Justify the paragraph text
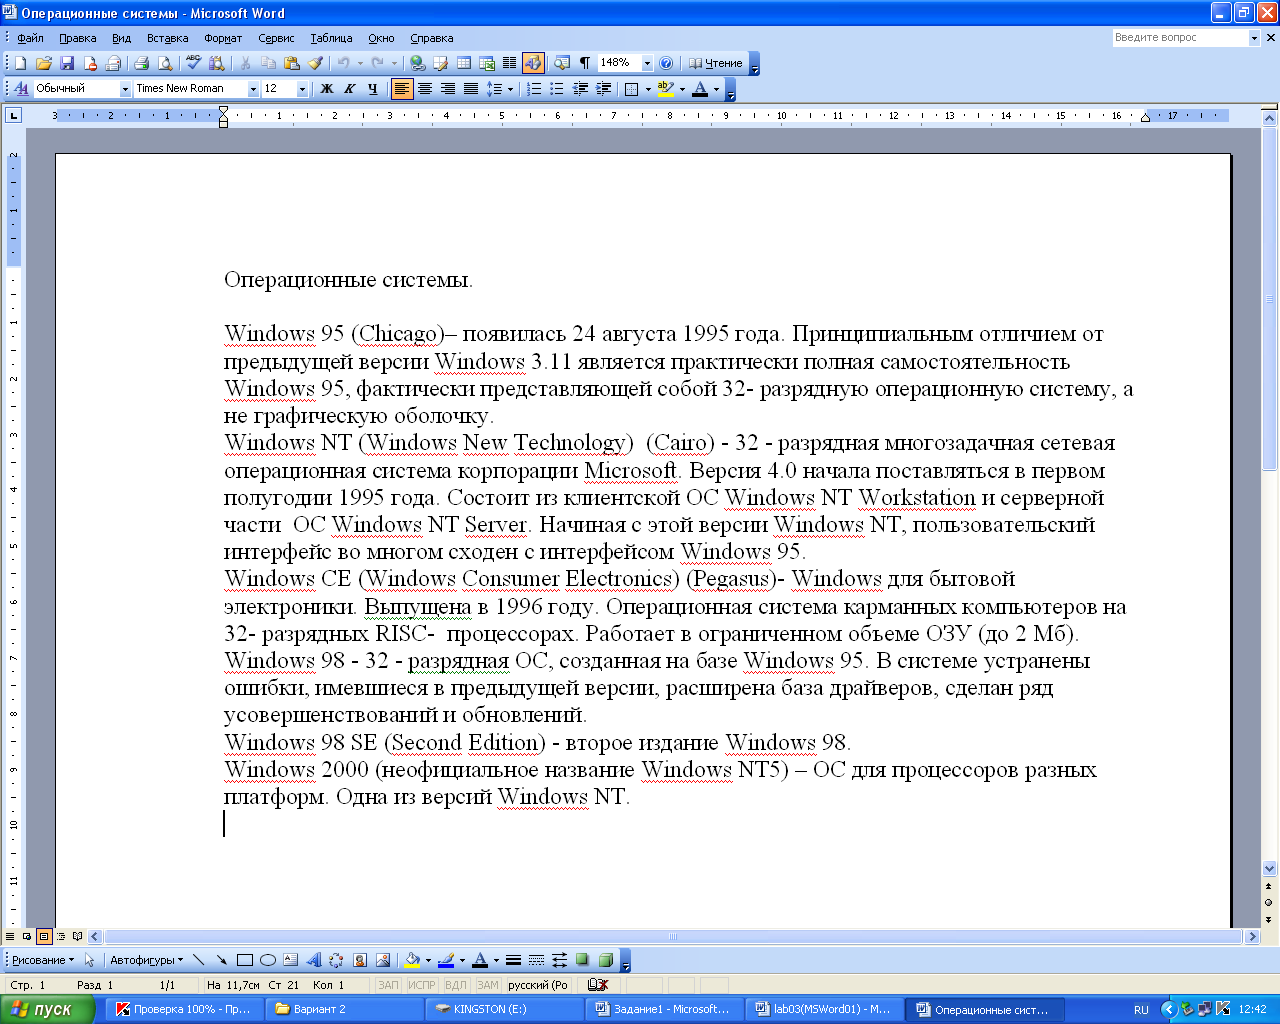 470,89
